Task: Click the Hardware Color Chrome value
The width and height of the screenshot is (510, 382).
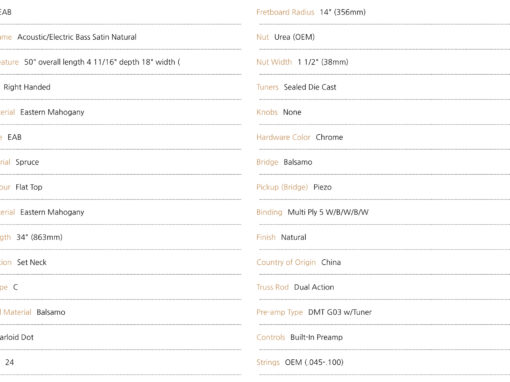Action: 329,137
